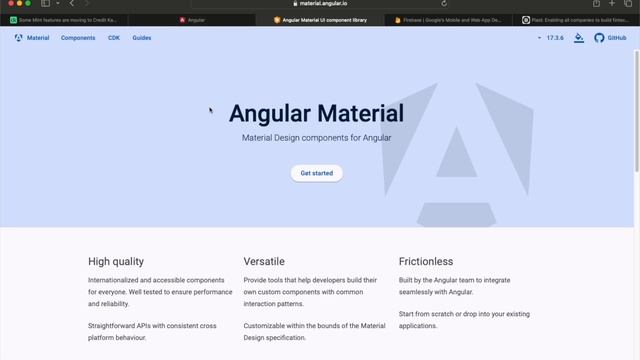The height and width of the screenshot is (360, 640).
Task: Select the Angular Material UI component library tab
Action: pyautogui.click(x=320, y=20)
